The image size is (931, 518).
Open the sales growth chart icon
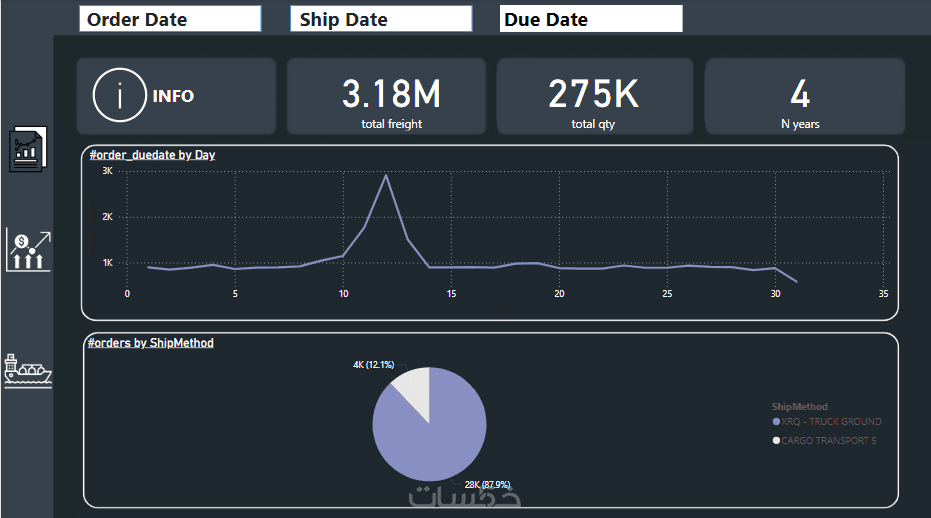pos(28,250)
